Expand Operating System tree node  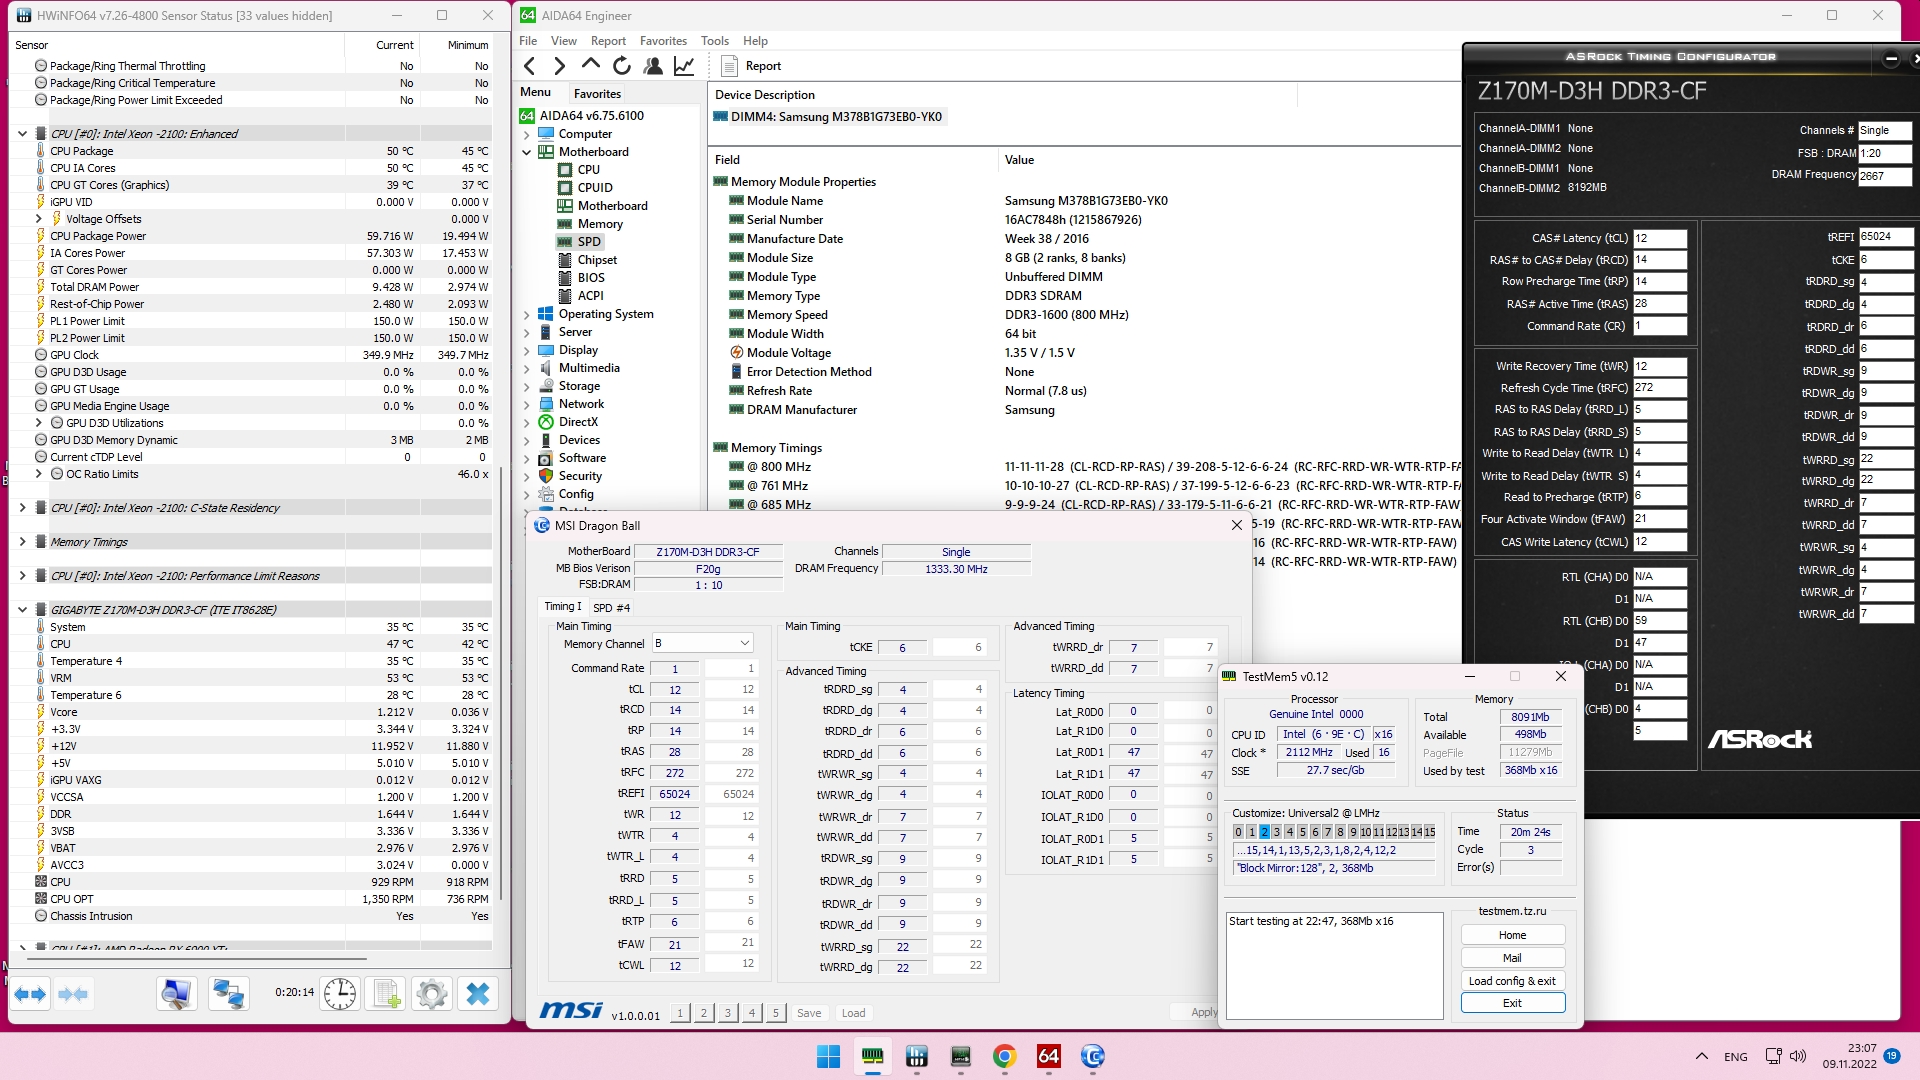(527, 314)
